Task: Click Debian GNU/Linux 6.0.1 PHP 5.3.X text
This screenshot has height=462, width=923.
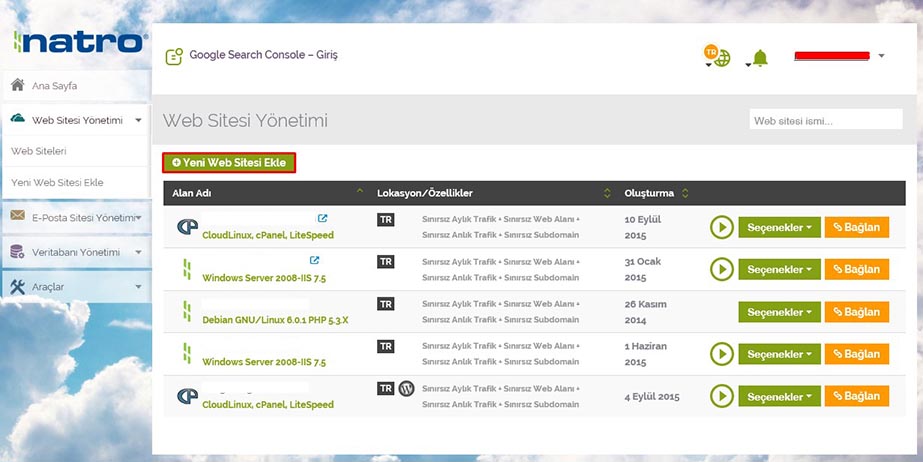Action: point(275,320)
